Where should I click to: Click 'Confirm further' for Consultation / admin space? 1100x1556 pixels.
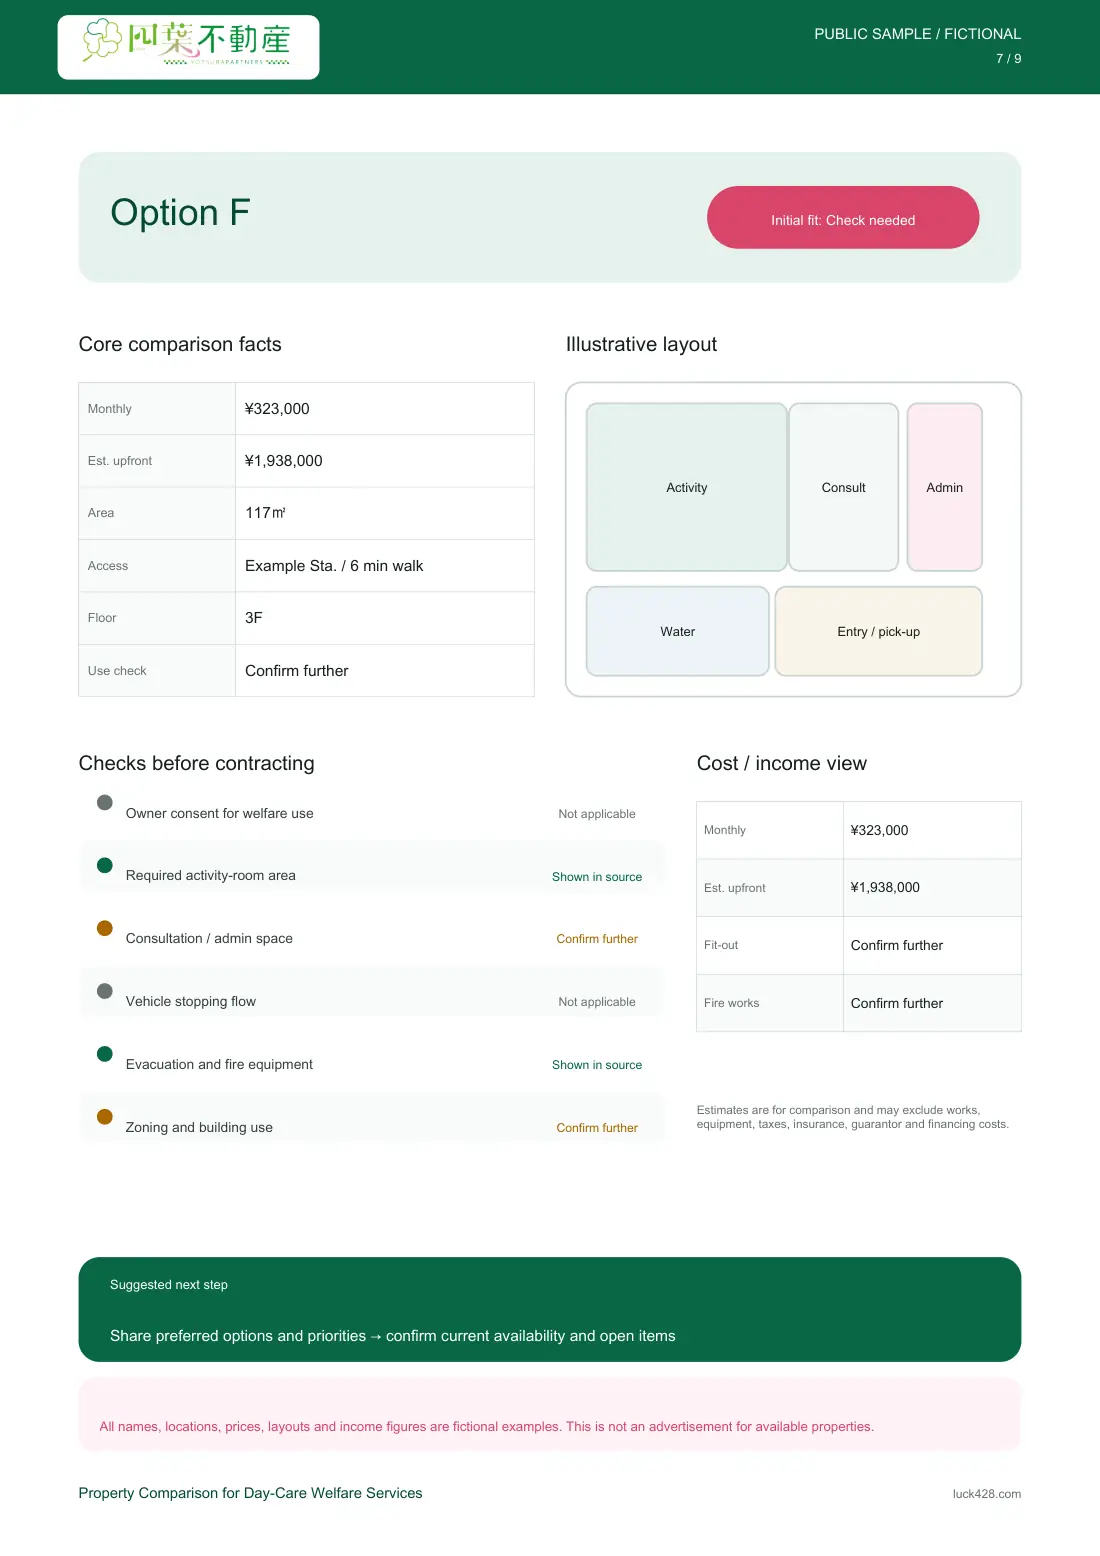coord(597,939)
